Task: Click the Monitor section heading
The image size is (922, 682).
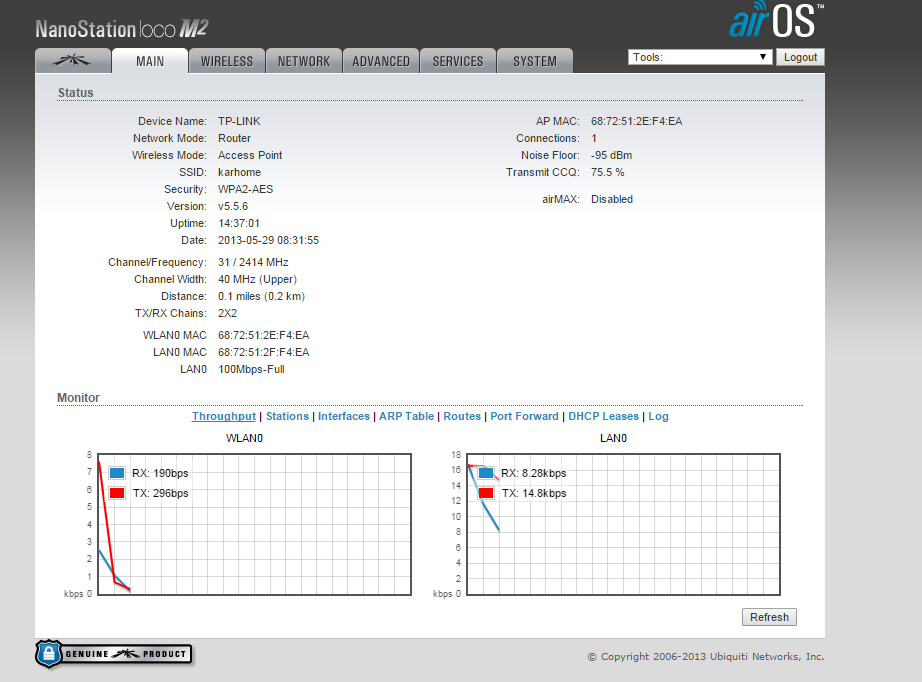Action: click(78, 397)
